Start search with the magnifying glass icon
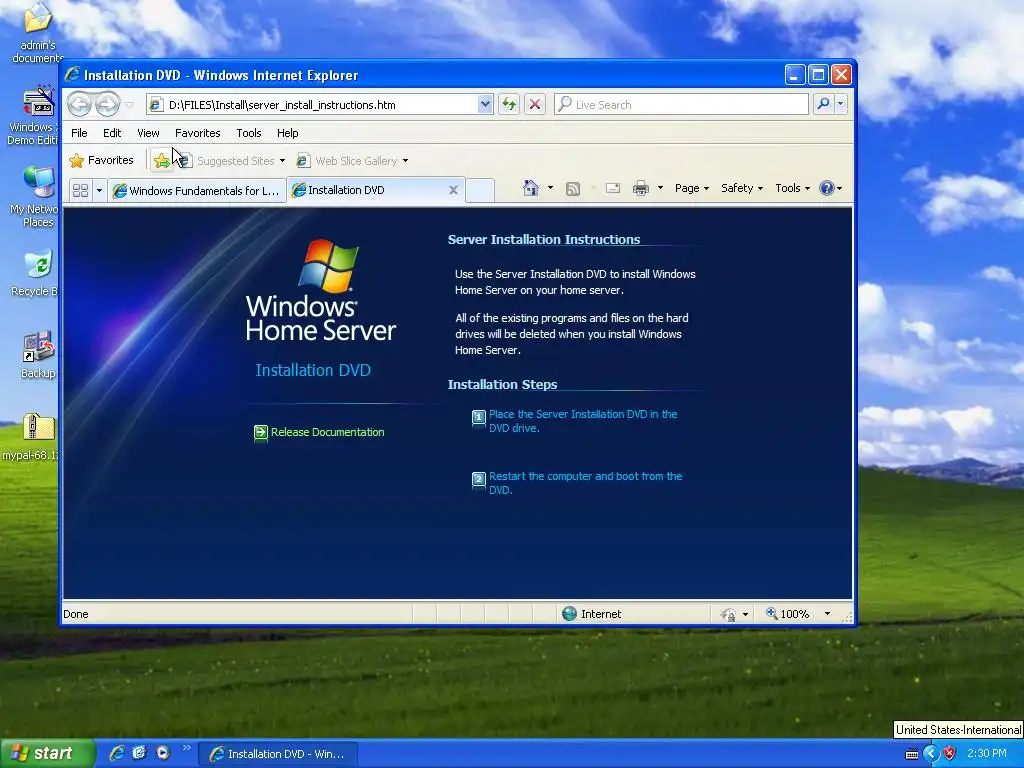This screenshot has width=1024, height=768. tap(824, 104)
